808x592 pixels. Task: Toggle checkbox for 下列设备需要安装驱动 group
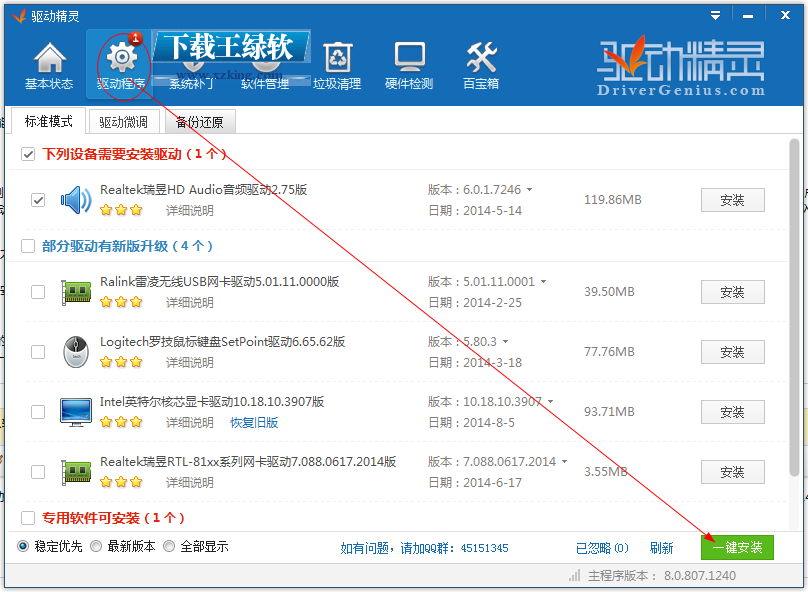28,154
